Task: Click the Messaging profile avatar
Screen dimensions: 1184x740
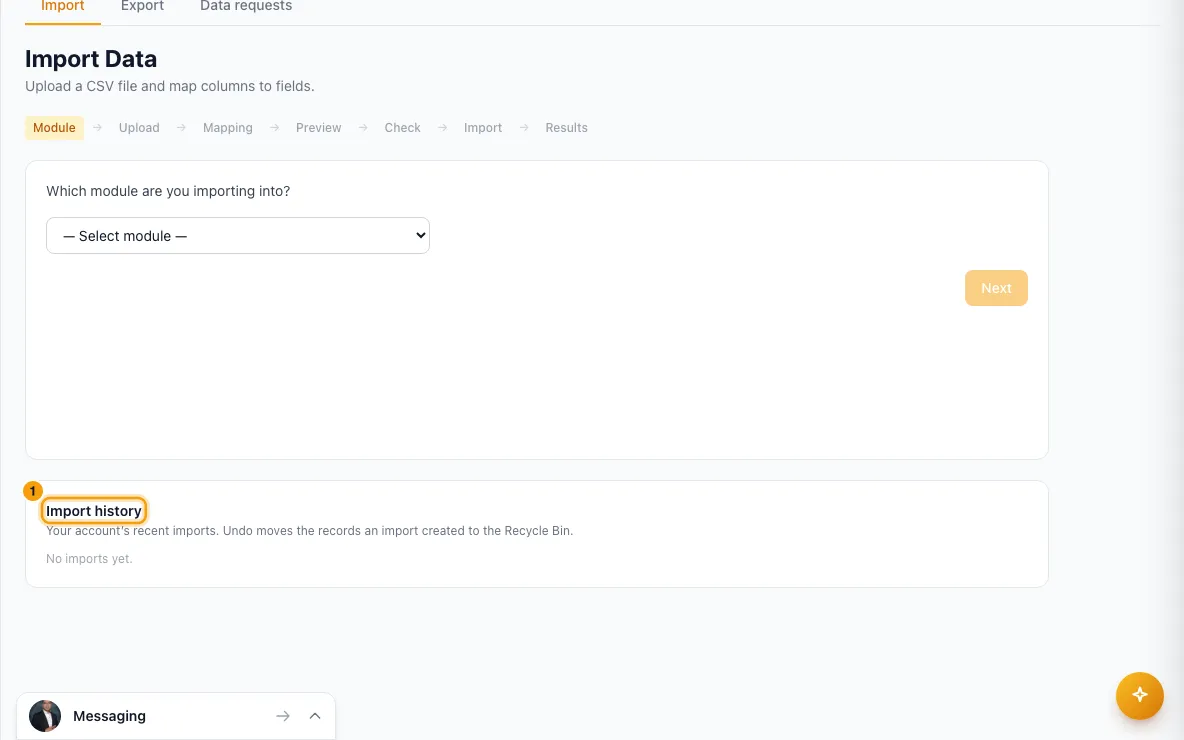Action: [45, 716]
